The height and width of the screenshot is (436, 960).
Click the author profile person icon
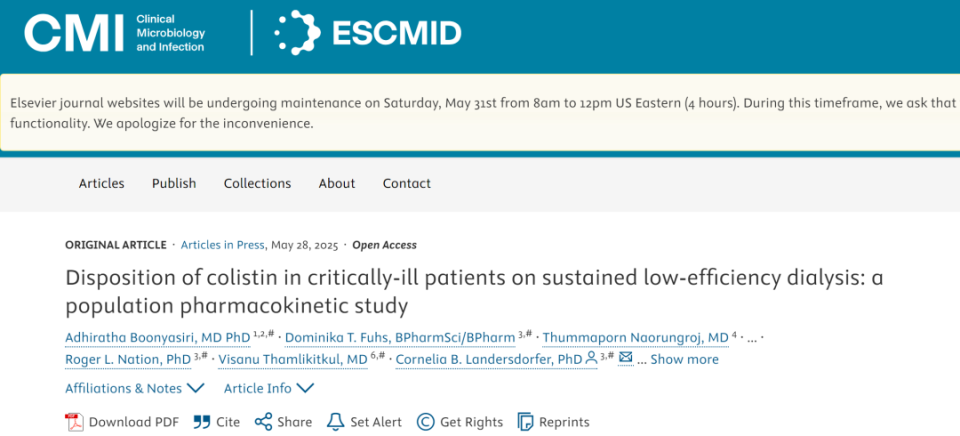click(x=592, y=358)
